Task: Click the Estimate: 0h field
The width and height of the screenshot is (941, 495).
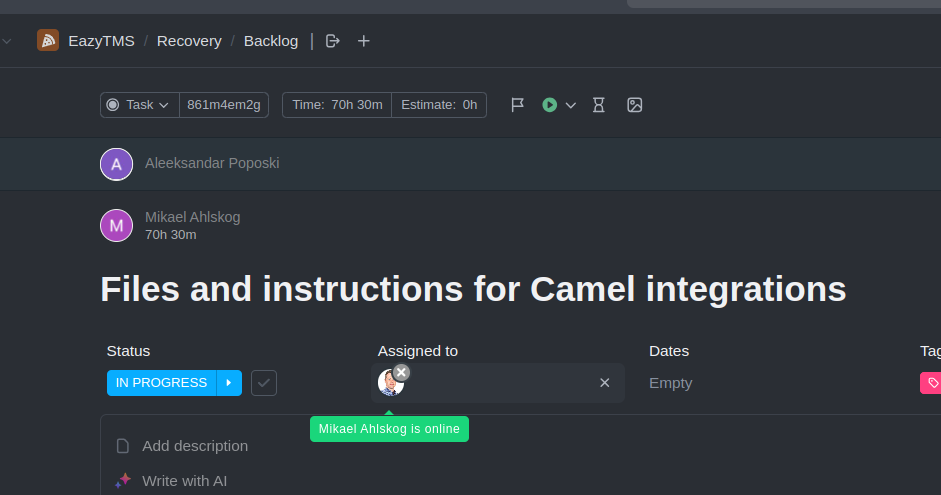Action: (439, 105)
